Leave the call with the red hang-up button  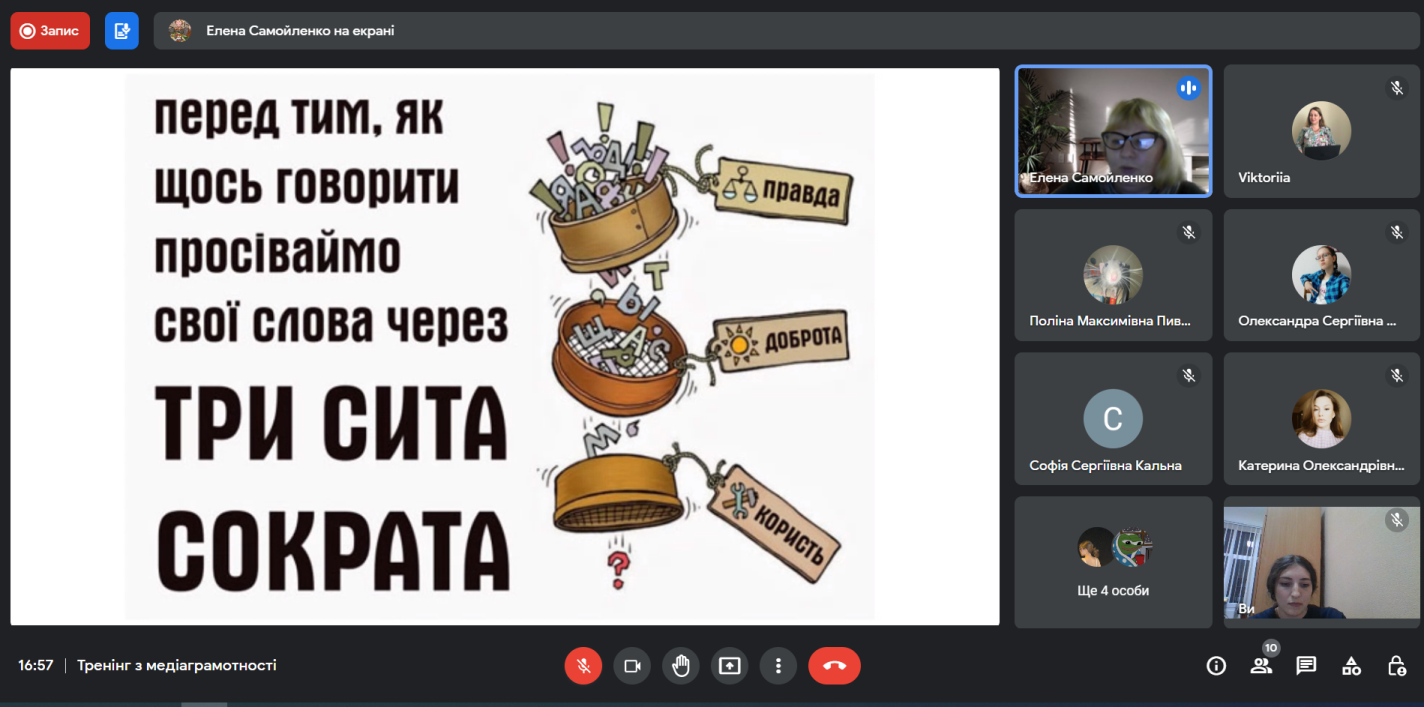(x=834, y=666)
